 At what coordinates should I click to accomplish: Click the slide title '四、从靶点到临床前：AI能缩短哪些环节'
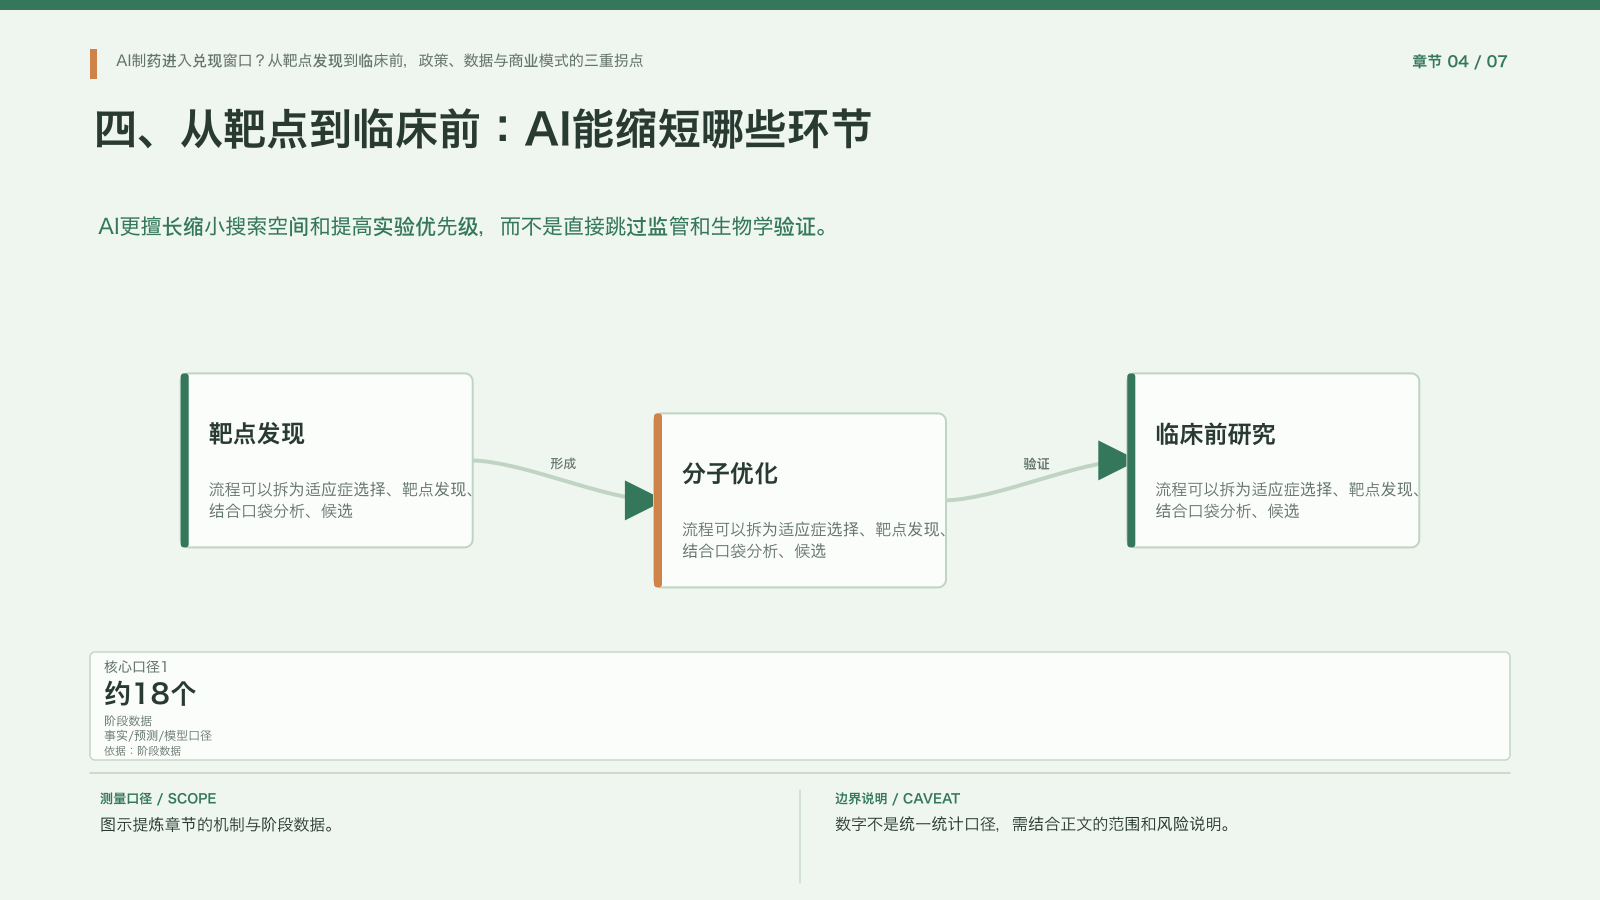pos(483,130)
